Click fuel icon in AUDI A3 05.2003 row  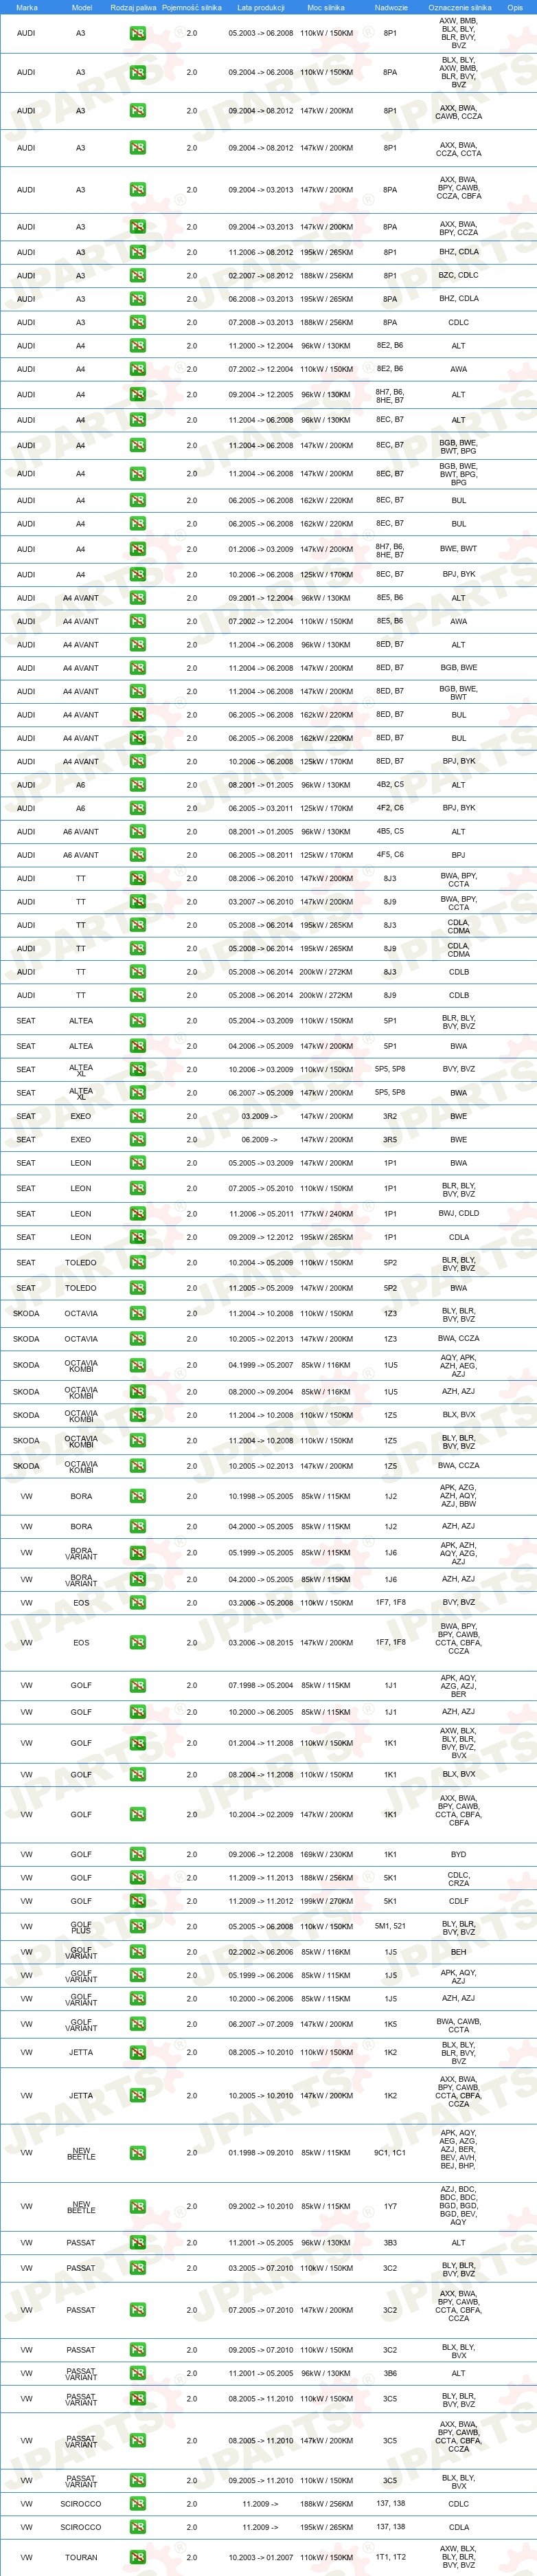click(x=137, y=33)
